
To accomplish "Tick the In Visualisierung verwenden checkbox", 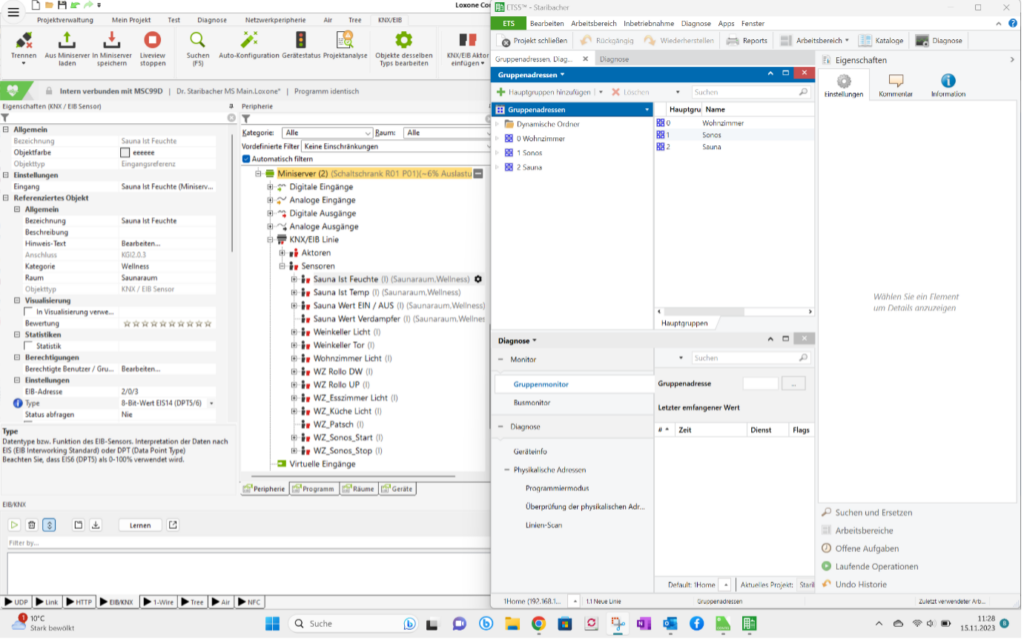I will point(28,312).
